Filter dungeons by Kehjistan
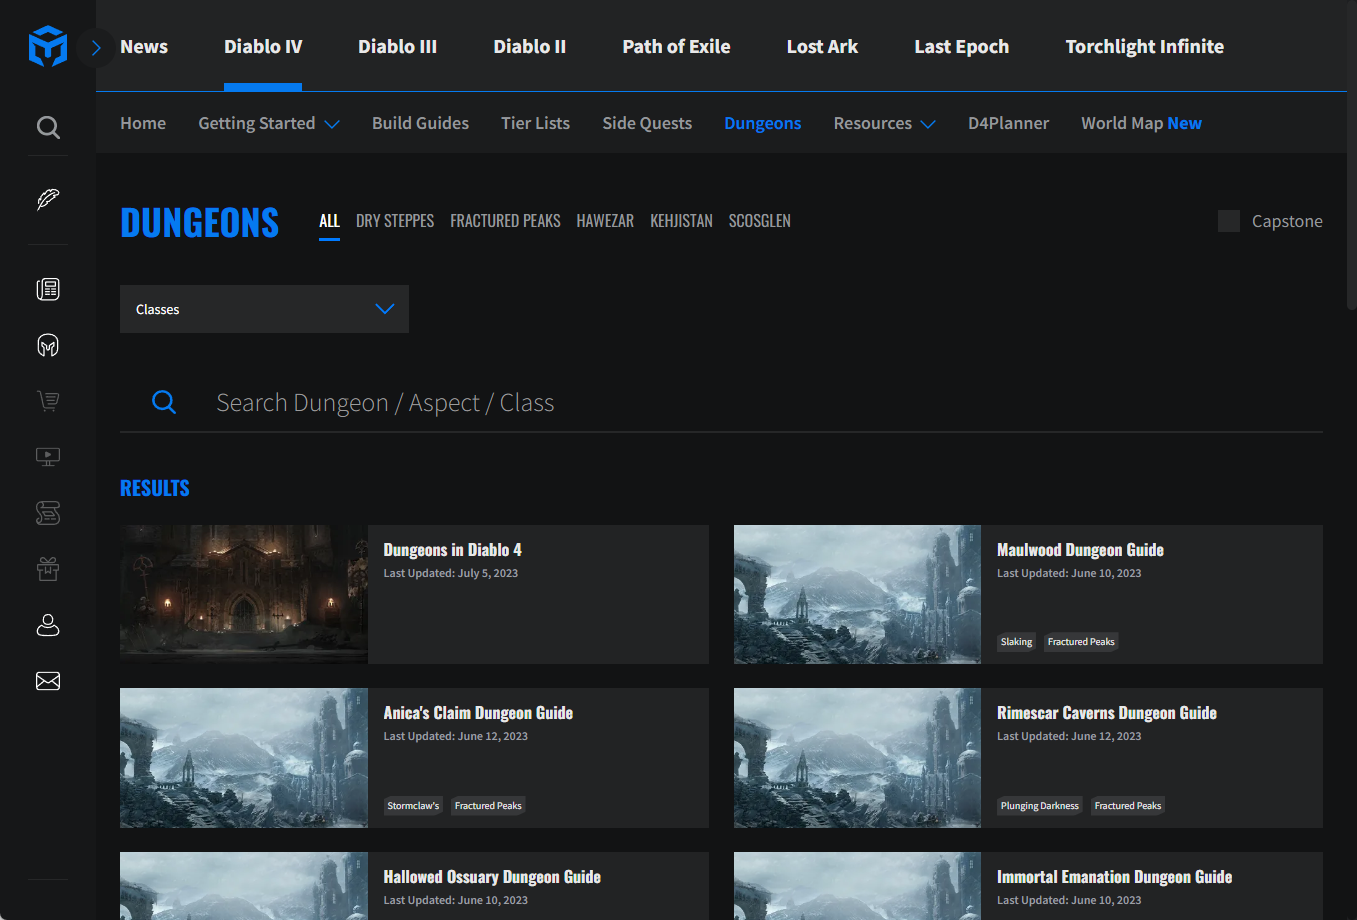 click(x=681, y=221)
